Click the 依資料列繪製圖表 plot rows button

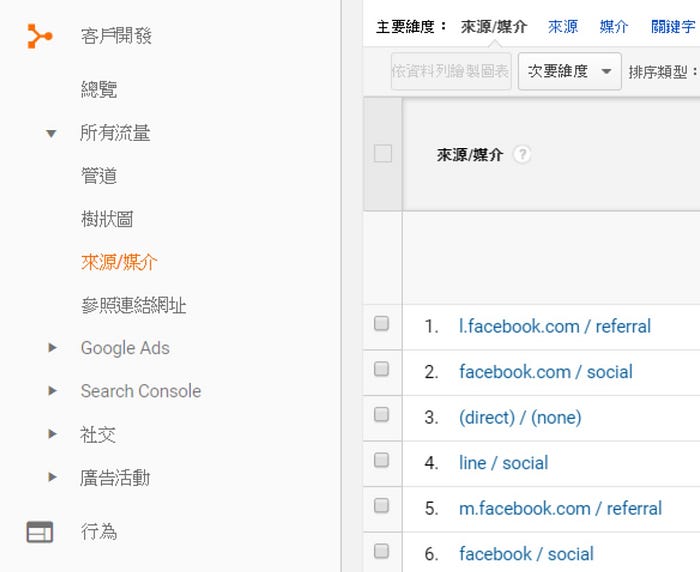pyautogui.click(x=451, y=71)
